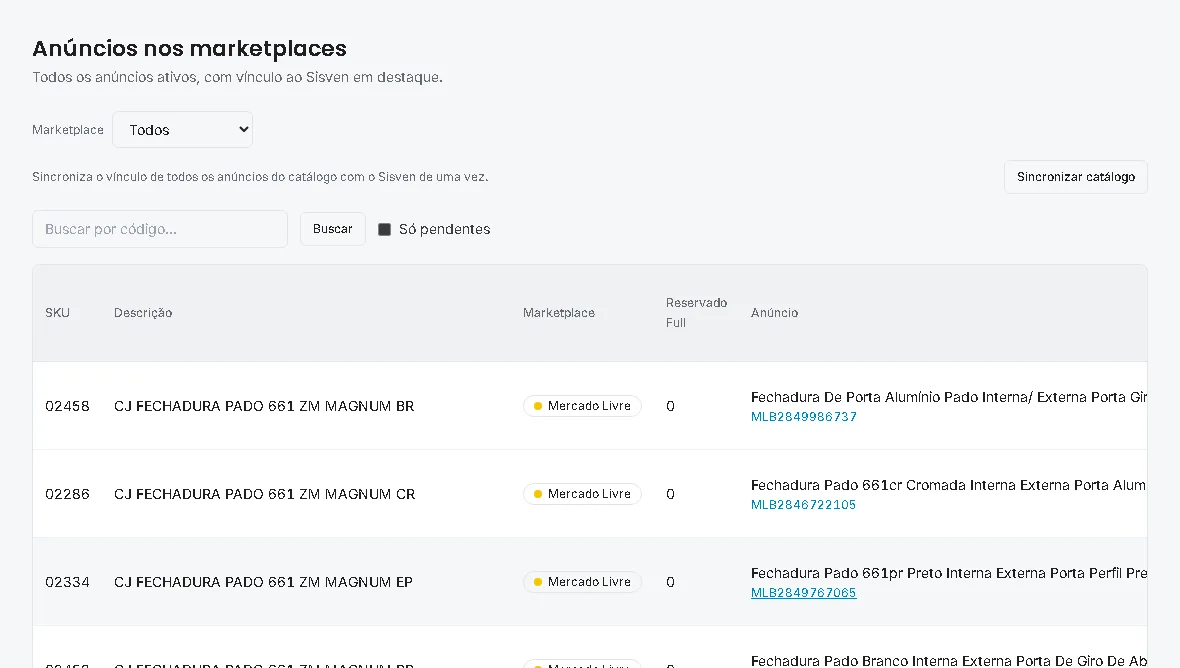Click the Sincronizar catálogo button
The height and width of the screenshot is (668, 1180).
click(1075, 177)
